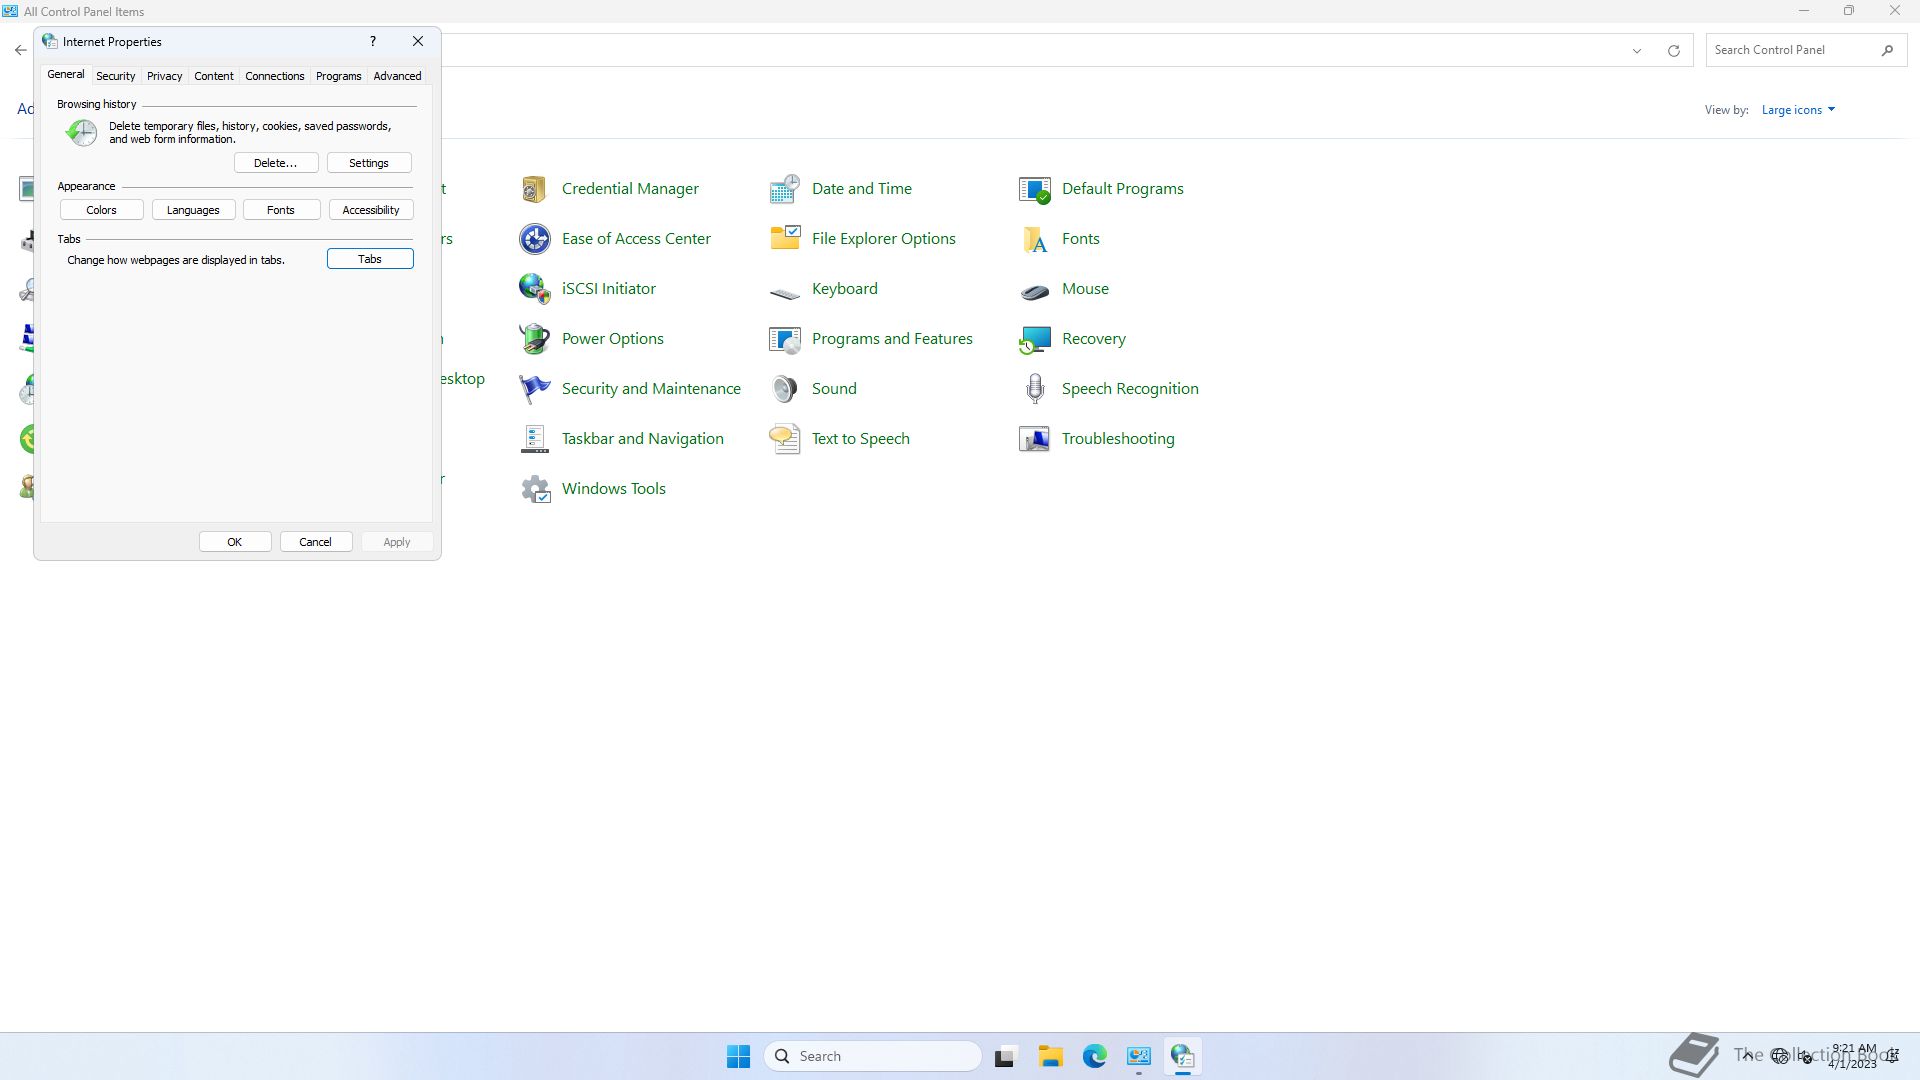Switch to the Programs tab
The width and height of the screenshot is (1920, 1080).
click(x=338, y=76)
